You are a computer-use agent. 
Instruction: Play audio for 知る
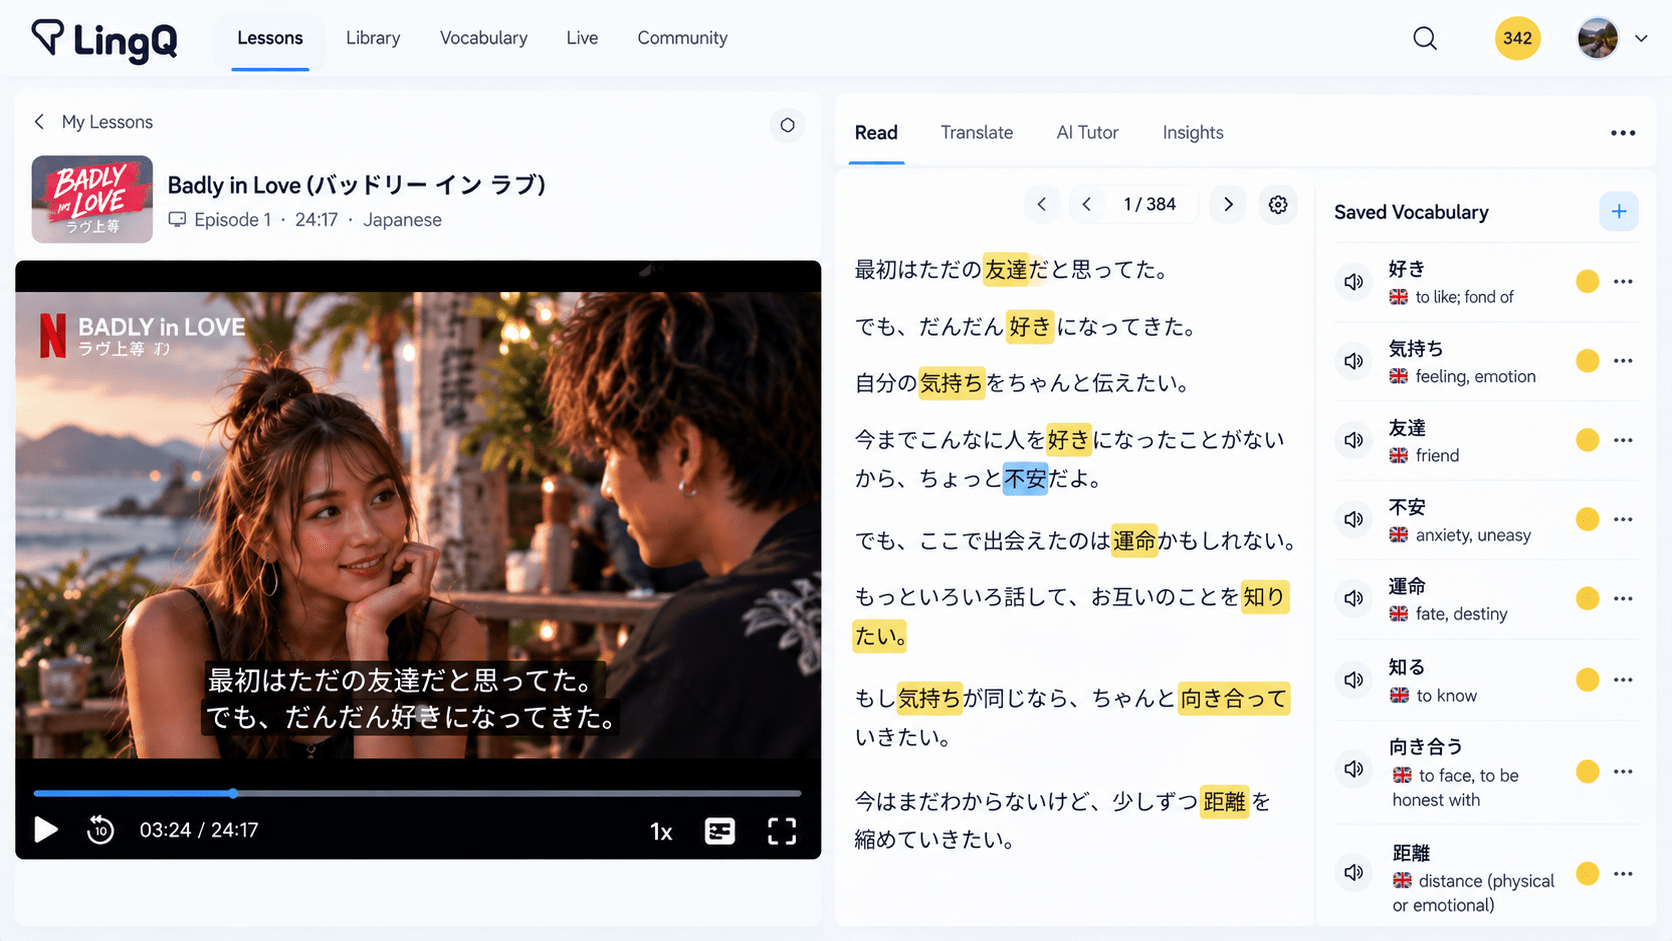pos(1354,680)
